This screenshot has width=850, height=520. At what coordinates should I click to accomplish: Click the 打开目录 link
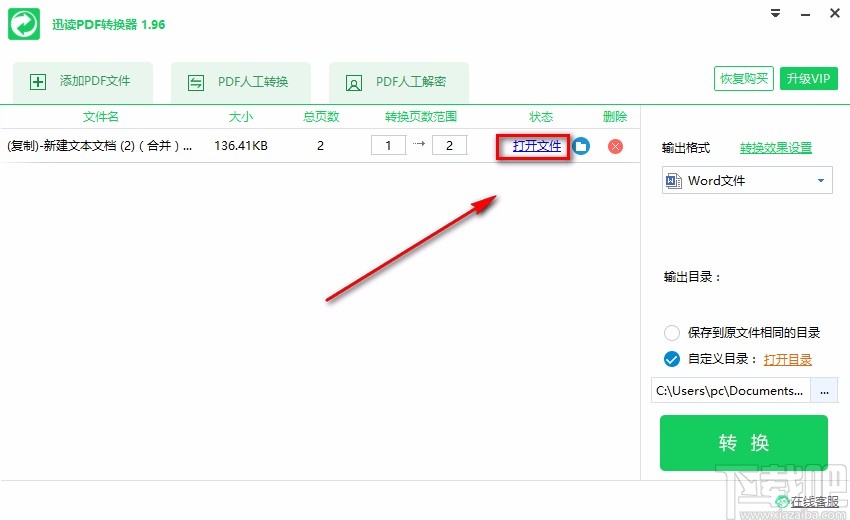coord(788,359)
